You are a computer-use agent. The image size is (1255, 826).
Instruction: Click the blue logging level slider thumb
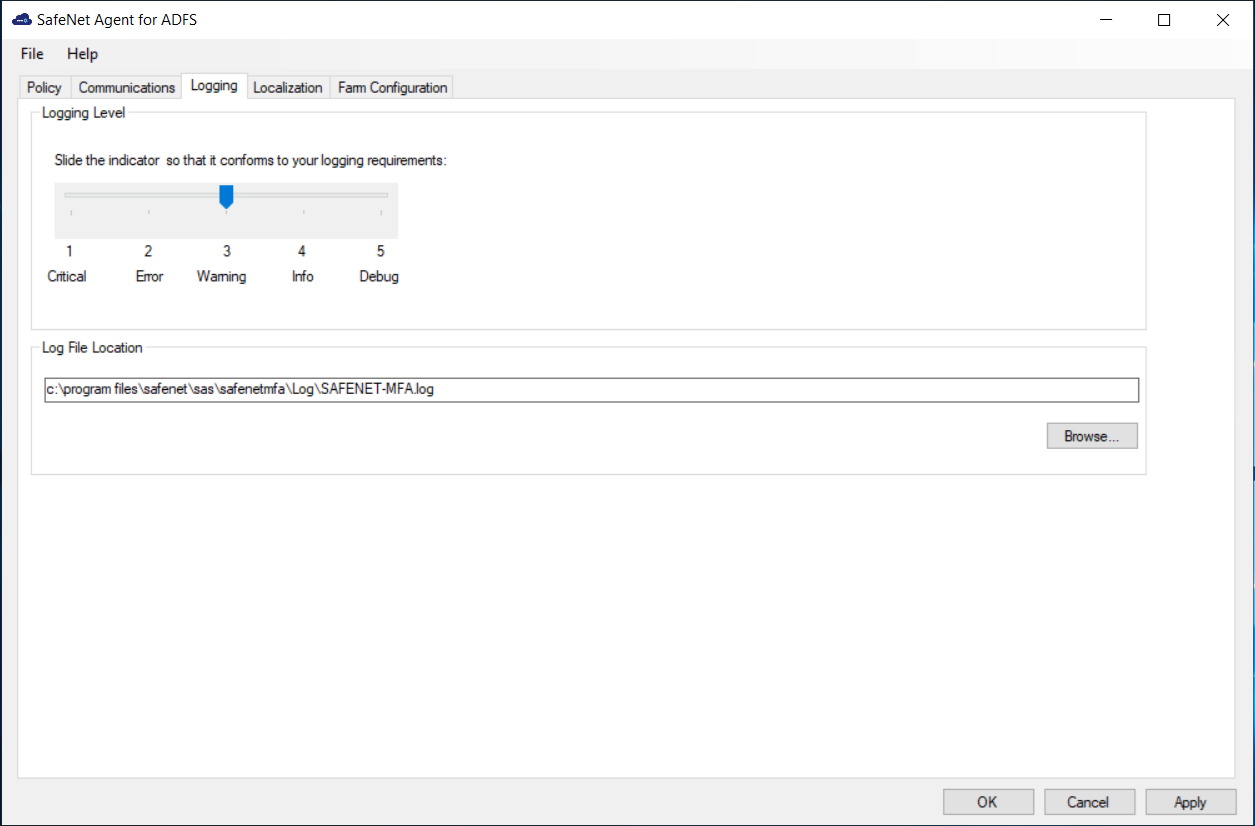226,196
